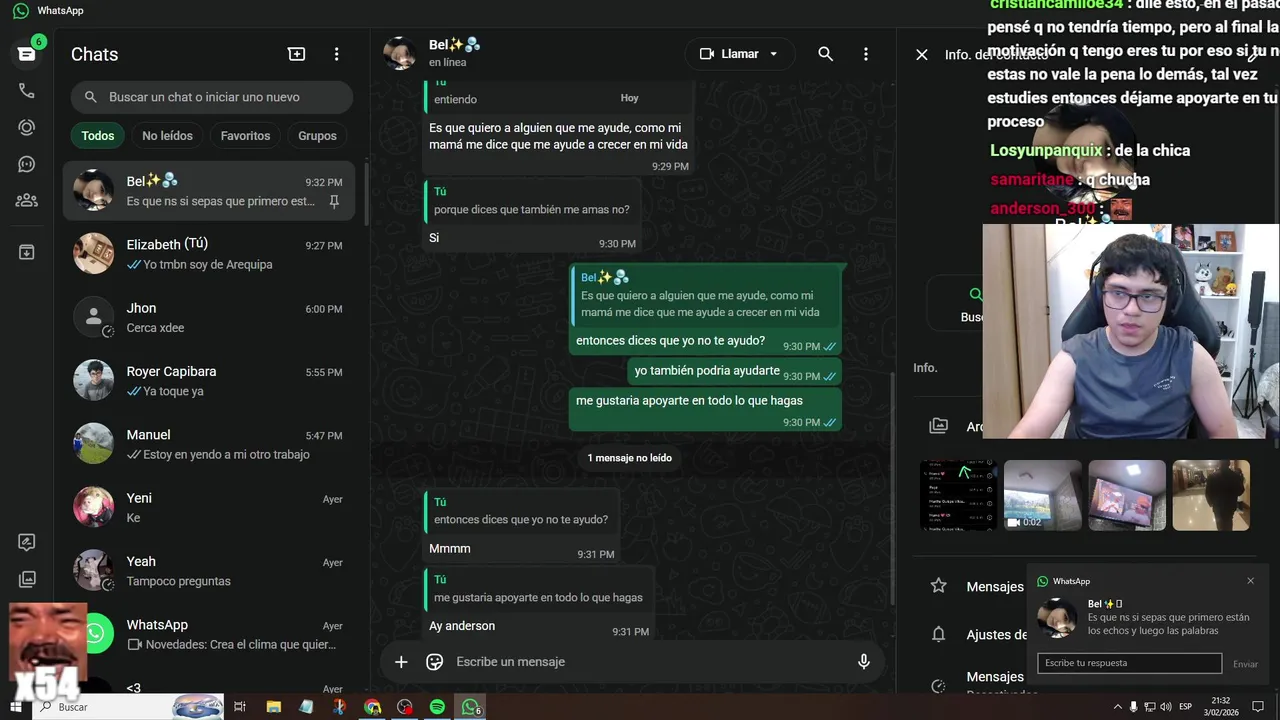The image size is (1280, 720).
Task: Open Bel's profile picture in the header
Action: (x=400, y=54)
